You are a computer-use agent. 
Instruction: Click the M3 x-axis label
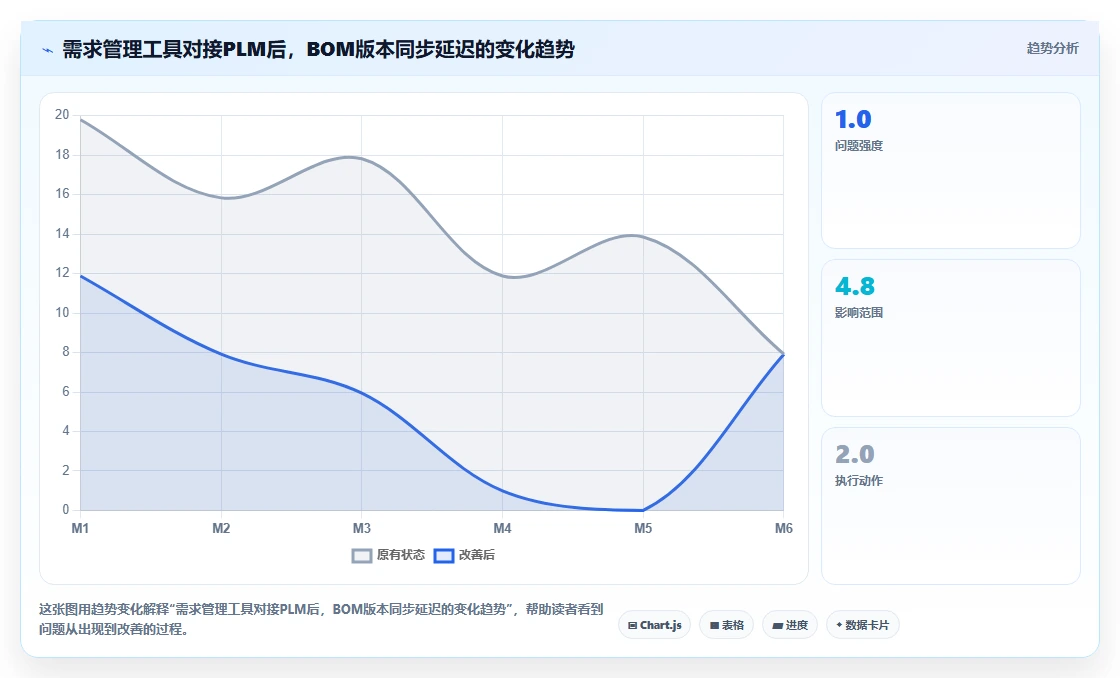[x=361, y=529]
